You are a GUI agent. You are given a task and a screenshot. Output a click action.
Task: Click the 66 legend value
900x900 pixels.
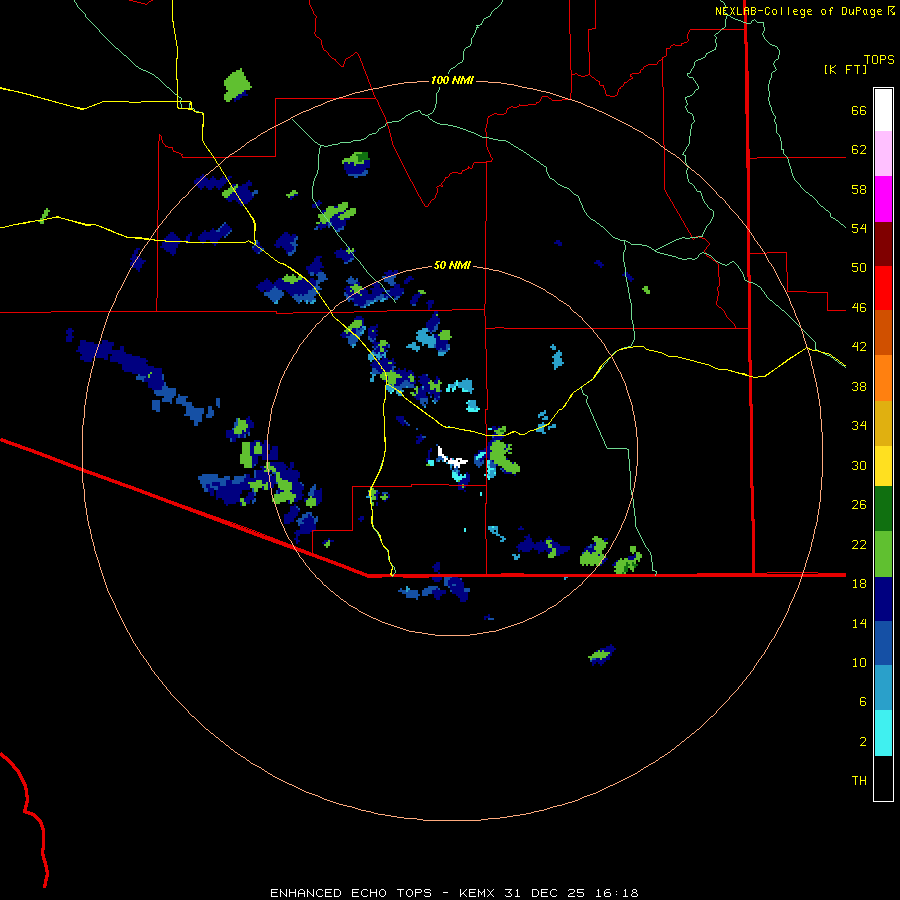click(x=859, y=110)
